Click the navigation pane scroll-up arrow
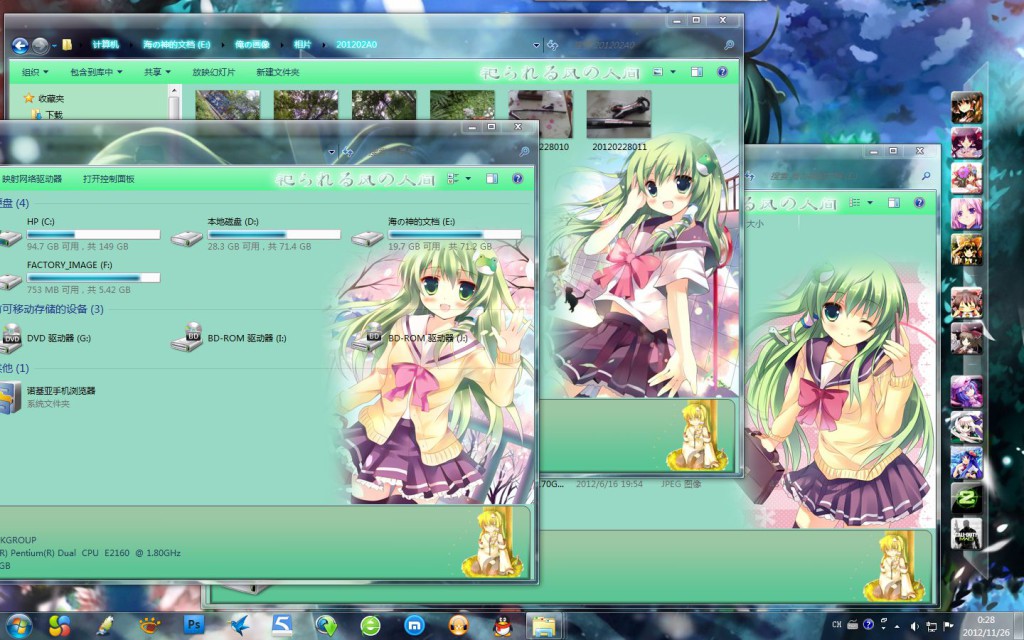Viewport: 1024px width, 640px height. click(x=173, y=91)
